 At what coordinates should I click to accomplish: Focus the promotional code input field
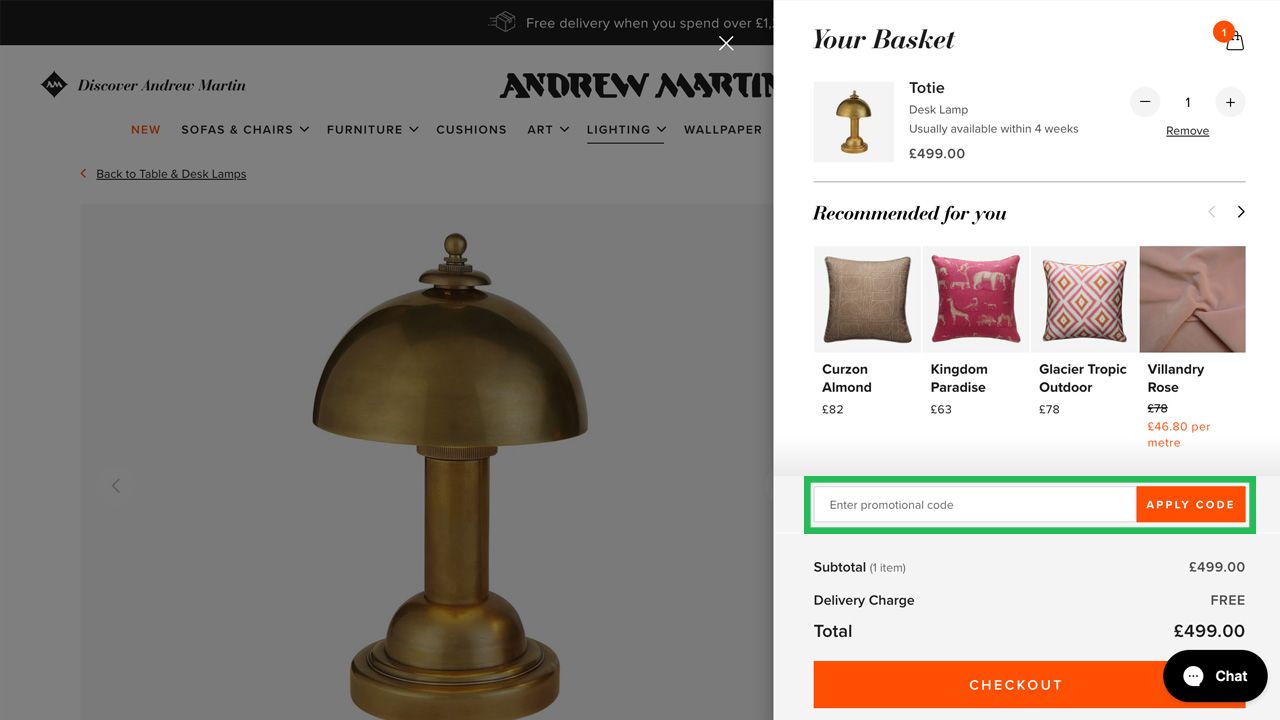coord(975,505)
